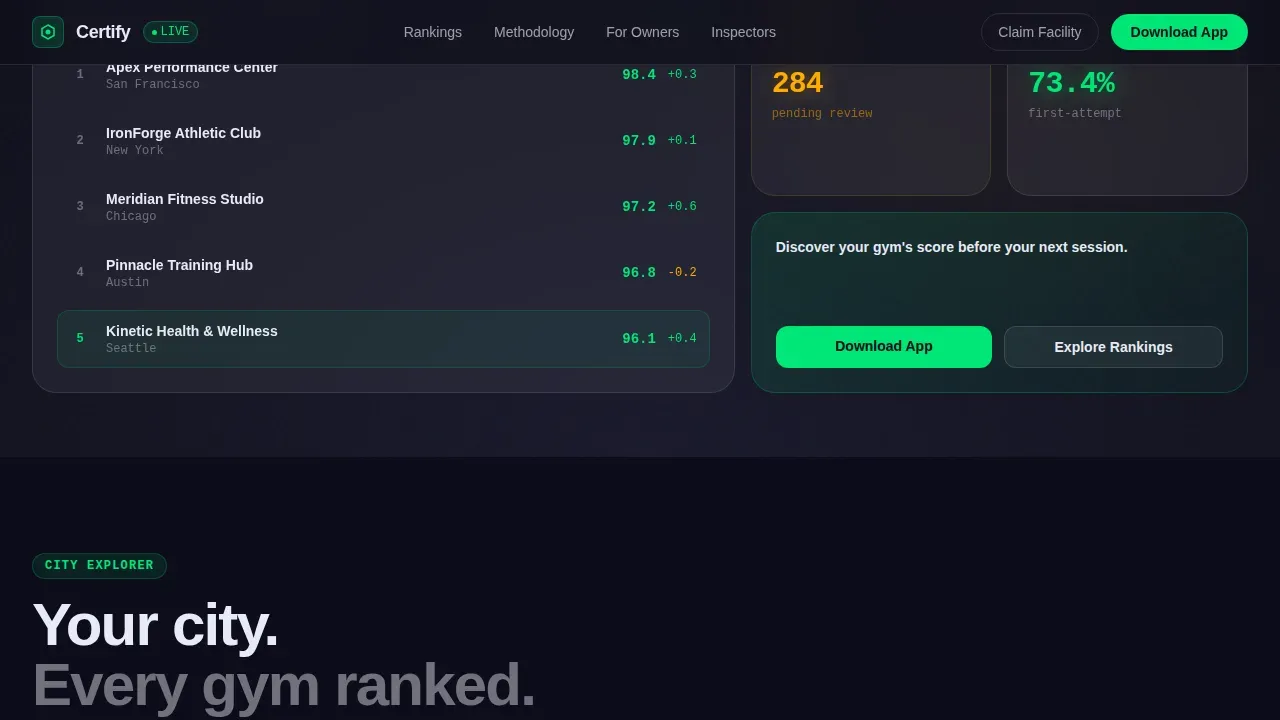Open the Rankings nav item
Viewport: 1280px width, 720px height.
(433, 32)
